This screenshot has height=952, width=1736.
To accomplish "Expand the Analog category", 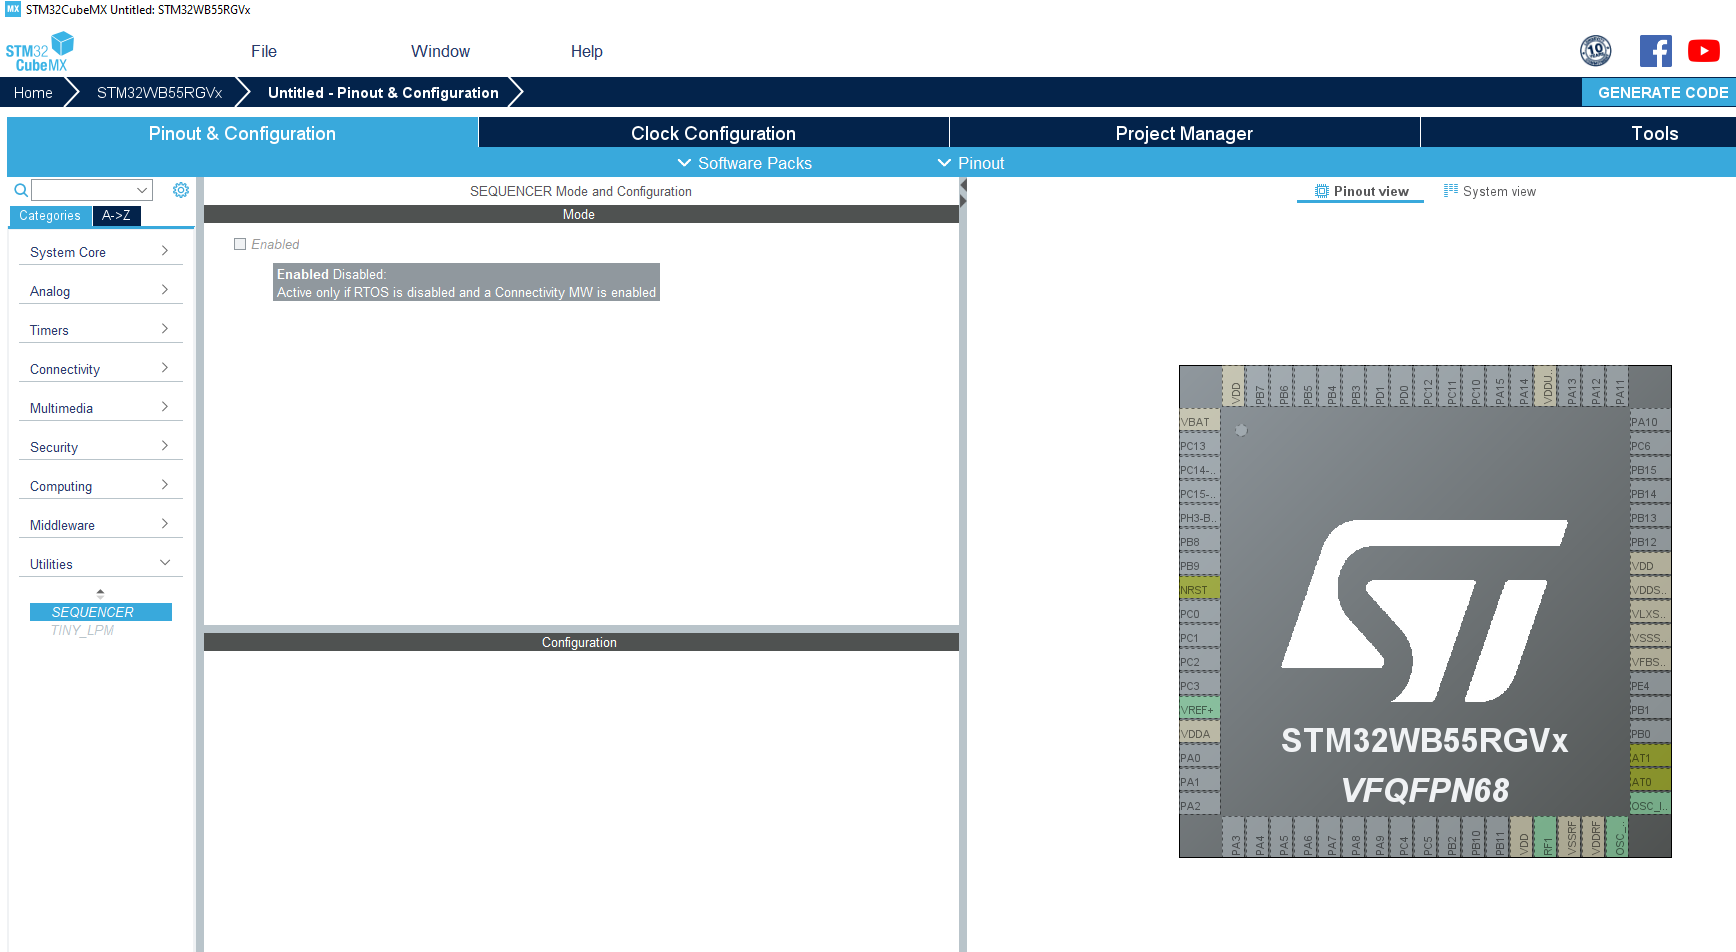I will 100,291.
